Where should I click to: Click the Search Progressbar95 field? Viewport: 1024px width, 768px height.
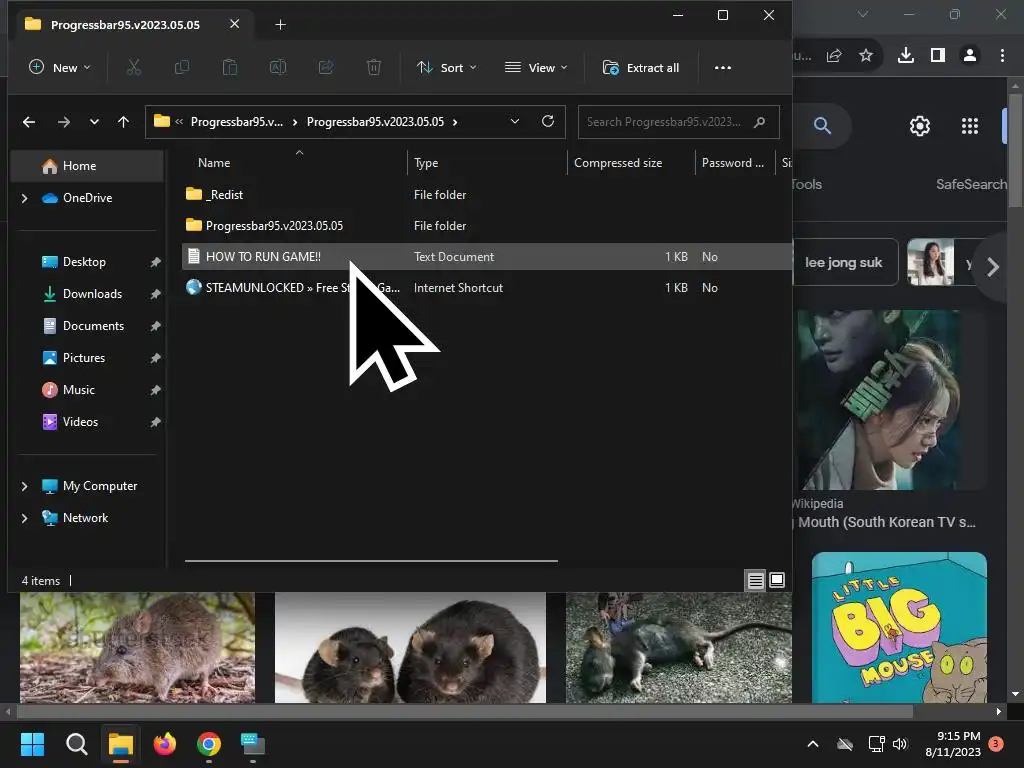(679, 122)
